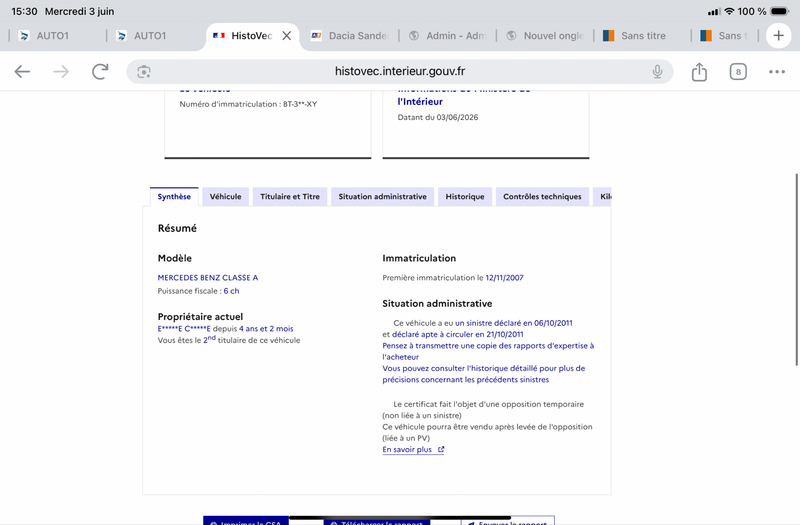The image size is (800, 525).
Task: Tap the microphone icon in the address bar
Action: 657,72
